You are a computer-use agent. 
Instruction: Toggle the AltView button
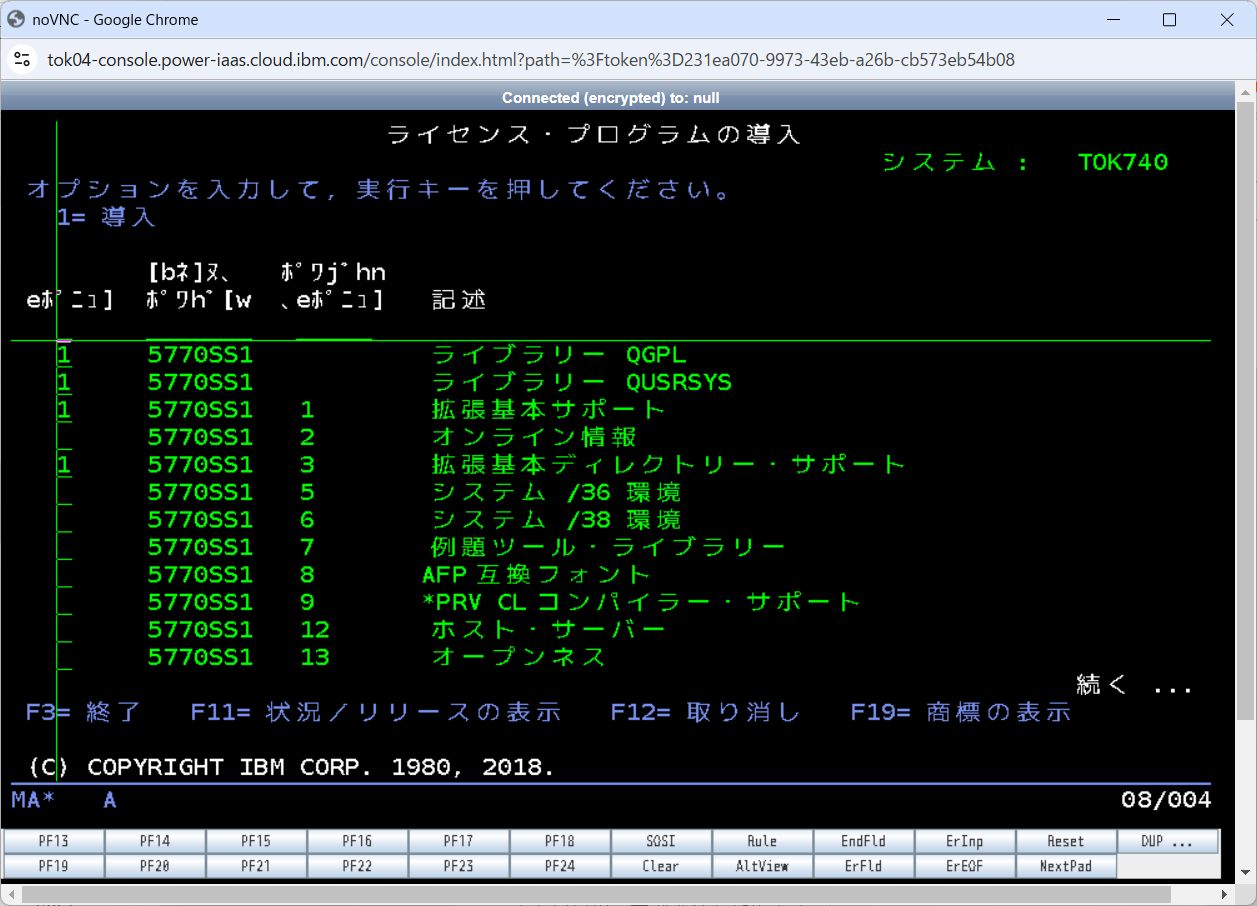tap(762, 866)
